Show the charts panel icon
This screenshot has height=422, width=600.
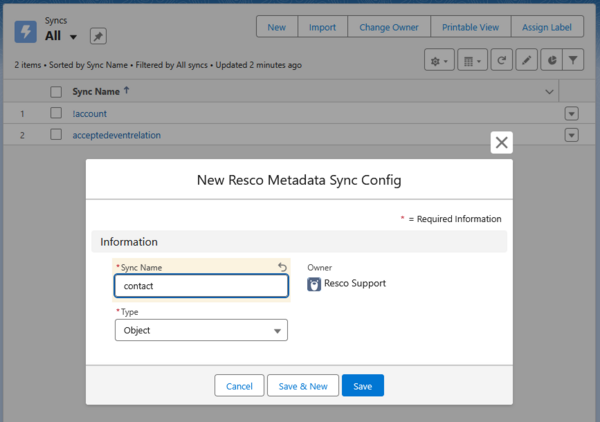click(551, 61)
